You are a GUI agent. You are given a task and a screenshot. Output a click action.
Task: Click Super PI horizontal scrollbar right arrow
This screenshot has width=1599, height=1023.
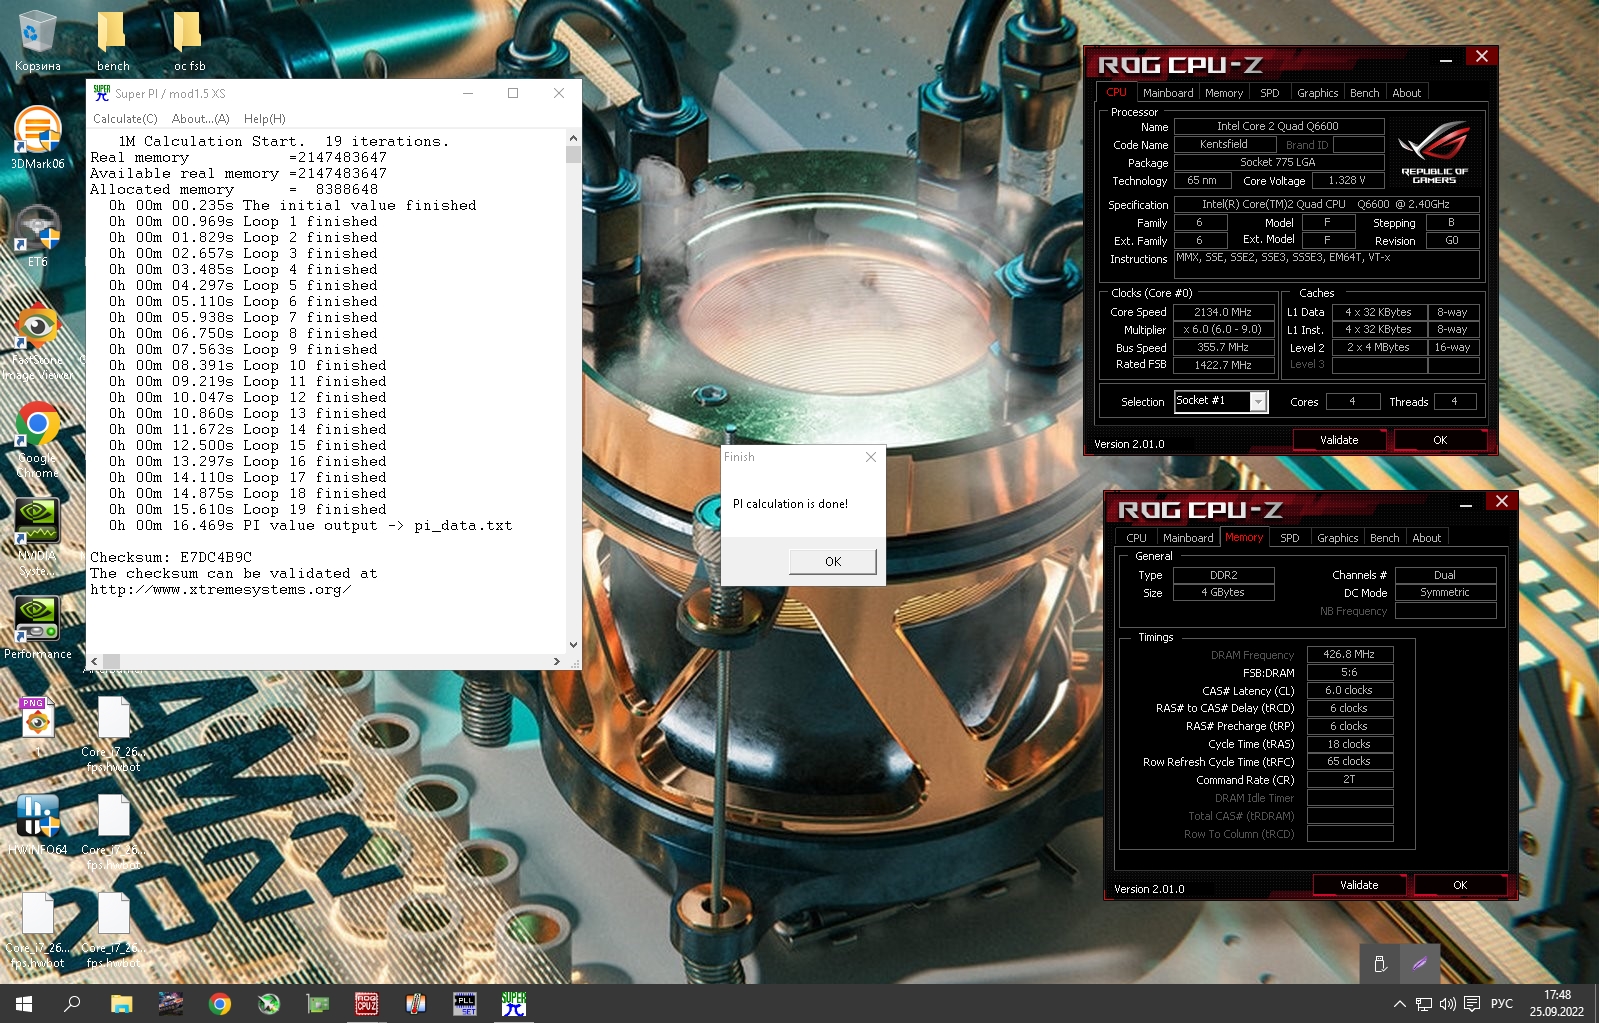coord(557,661)
